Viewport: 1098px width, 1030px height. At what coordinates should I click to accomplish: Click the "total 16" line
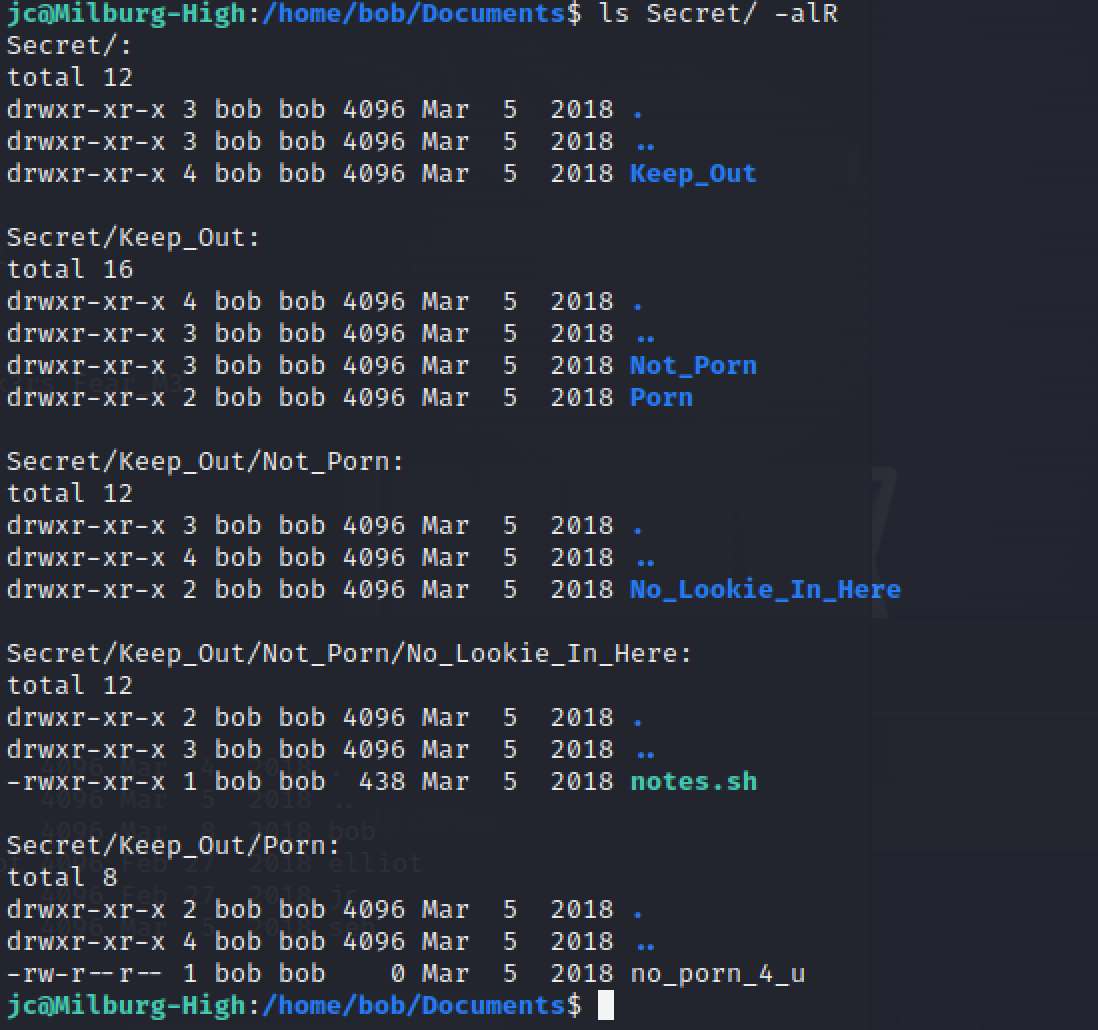(x=70, y=269)
